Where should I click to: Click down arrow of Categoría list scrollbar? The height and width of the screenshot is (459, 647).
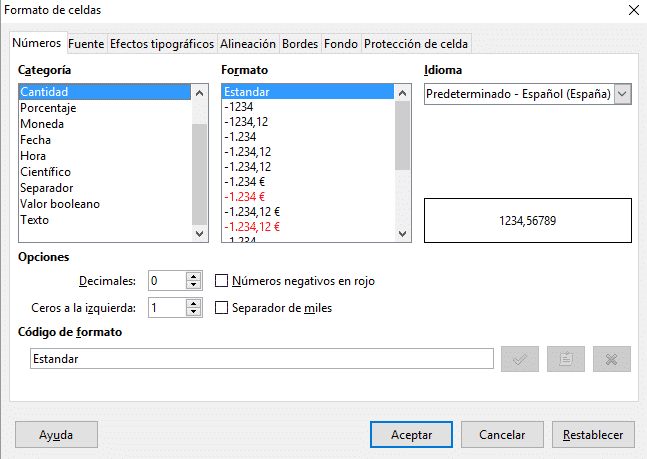point(200,234)
